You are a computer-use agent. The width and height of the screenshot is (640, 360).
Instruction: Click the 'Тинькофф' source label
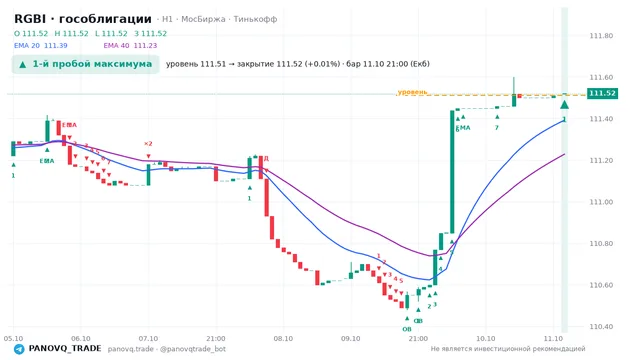(x=256, y=19)
